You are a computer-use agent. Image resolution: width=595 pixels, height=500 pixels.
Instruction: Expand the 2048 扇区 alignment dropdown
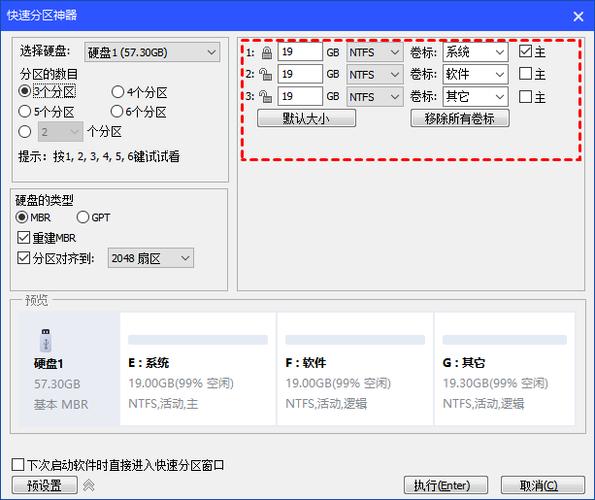[x=151, y=258]
